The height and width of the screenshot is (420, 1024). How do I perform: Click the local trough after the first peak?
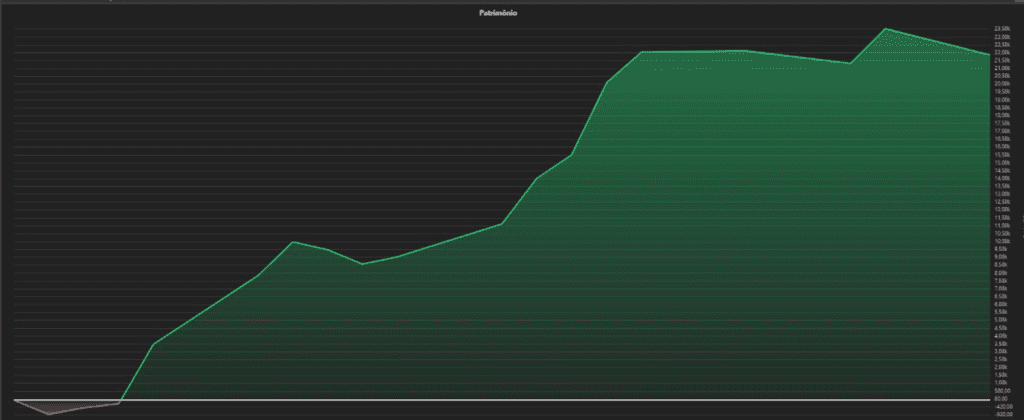362,264
